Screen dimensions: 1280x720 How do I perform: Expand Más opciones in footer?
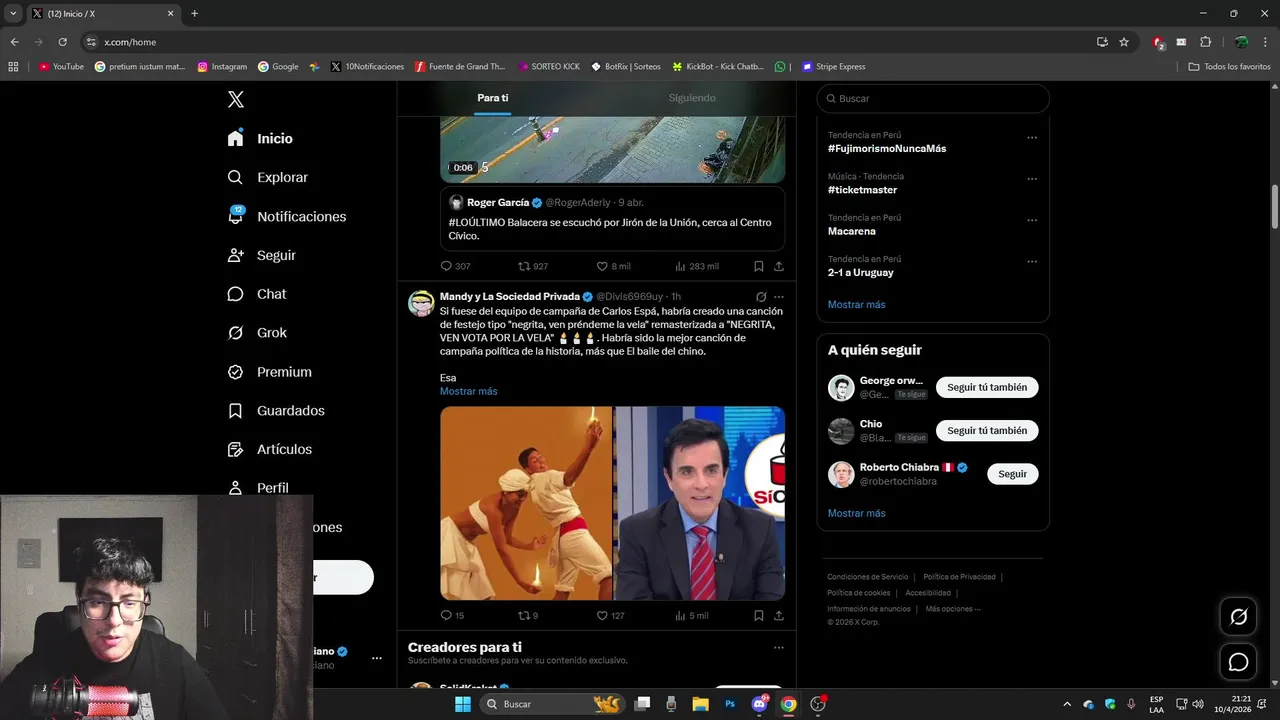coord(952,609)
